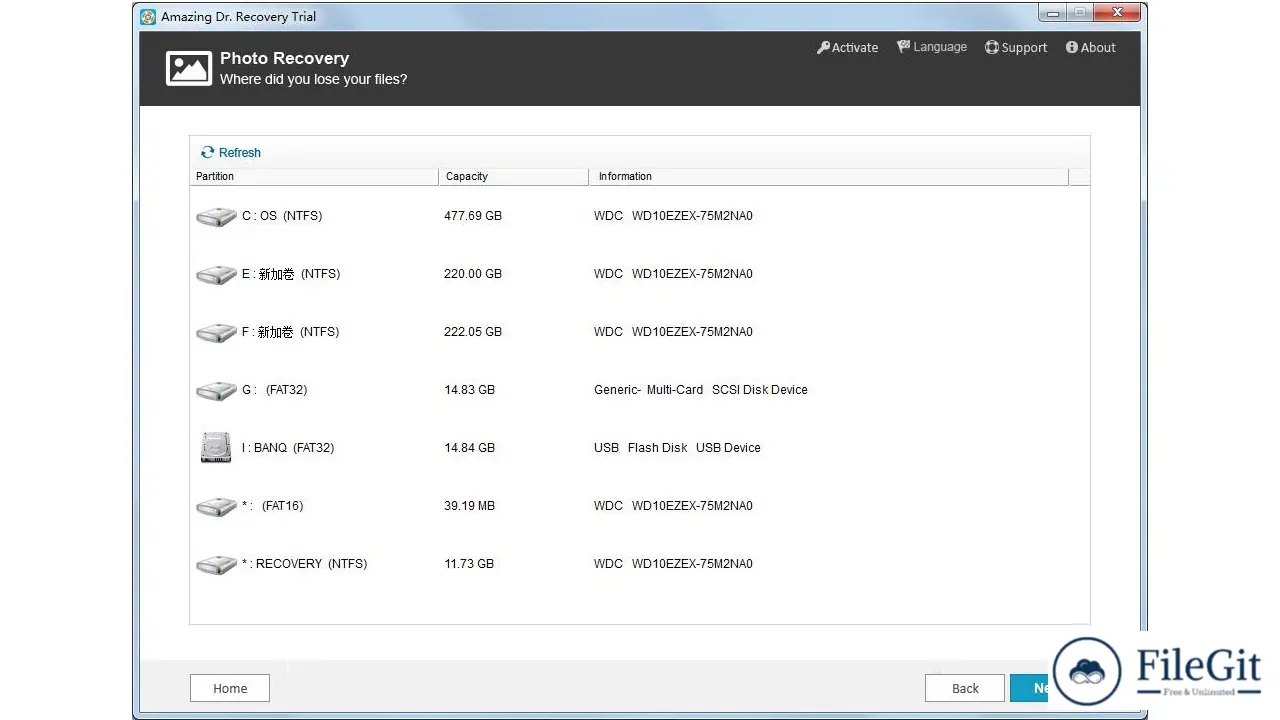Click USB Flash Disk USB Device text
The width and height of the screenshot is (1280, 720).
[x=677, y=448]
